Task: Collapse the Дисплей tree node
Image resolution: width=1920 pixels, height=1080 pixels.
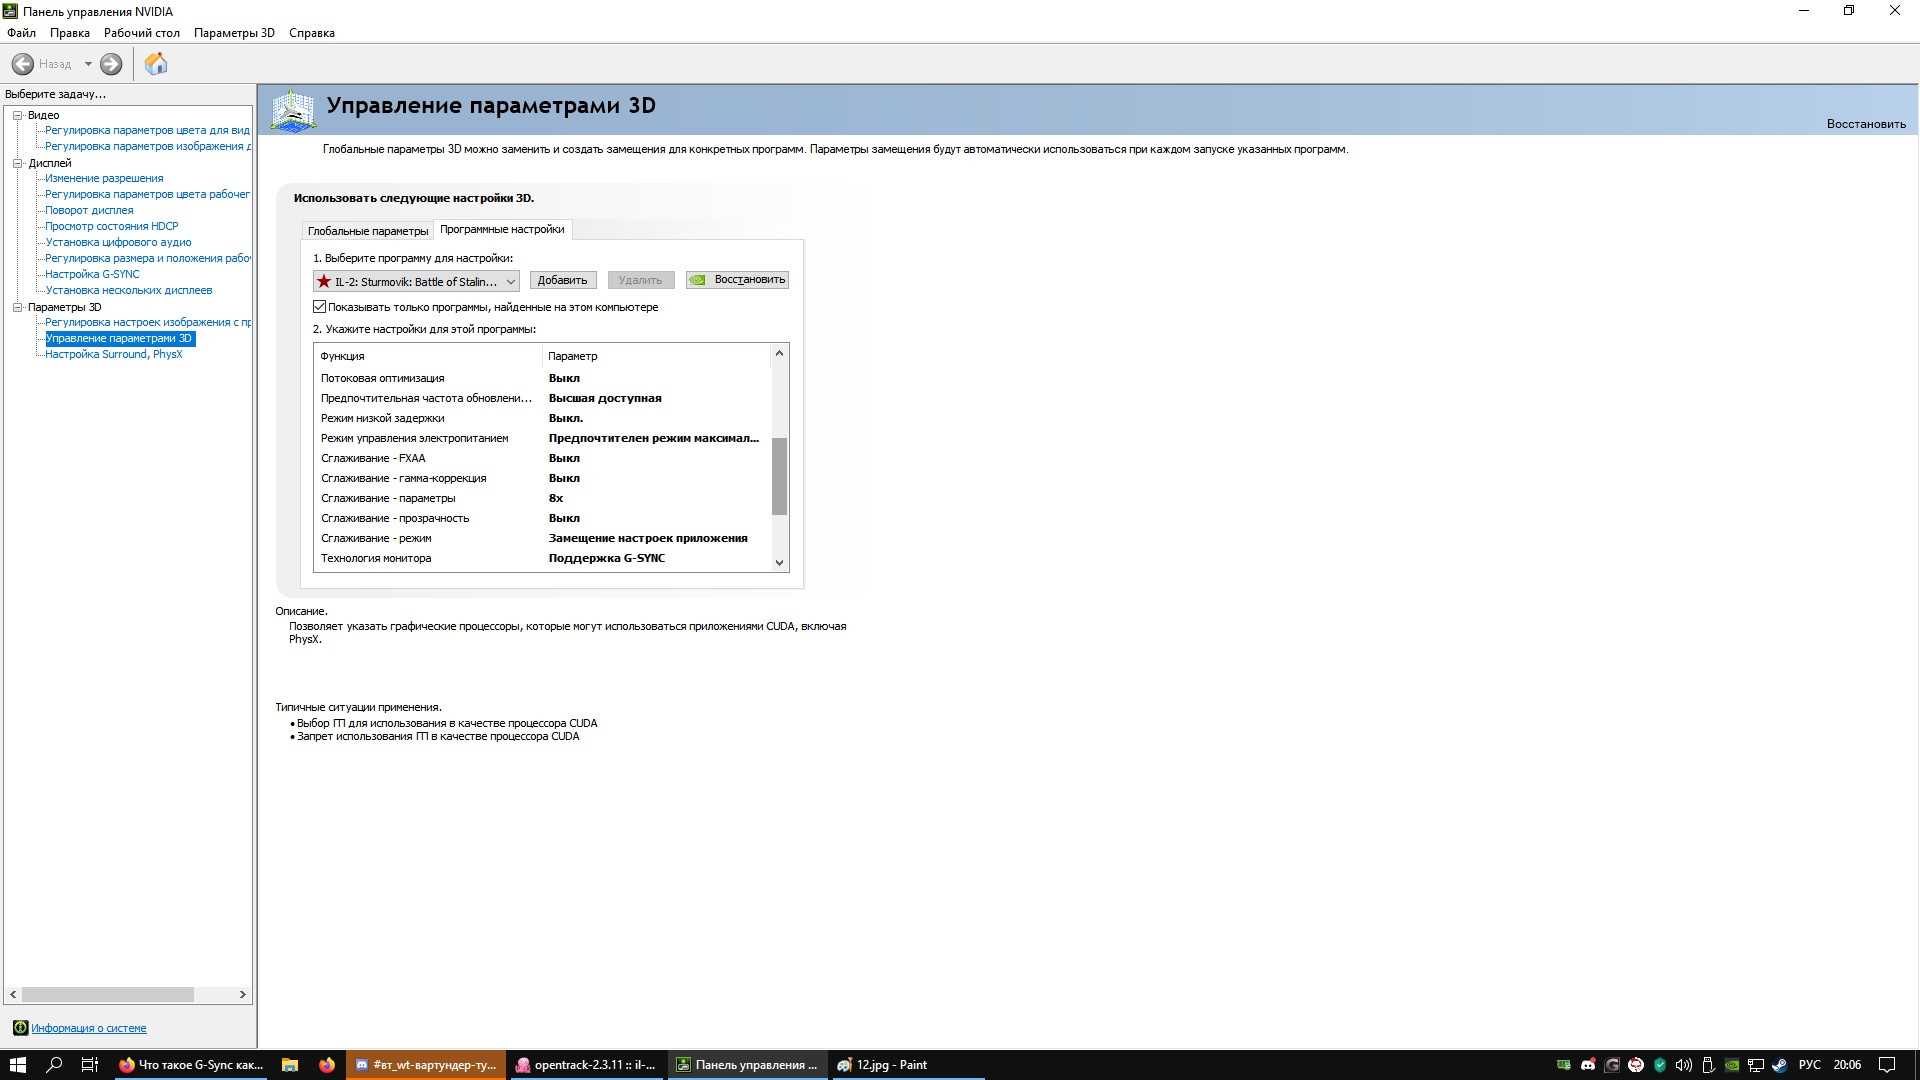Action: click(x=17, y=163)
